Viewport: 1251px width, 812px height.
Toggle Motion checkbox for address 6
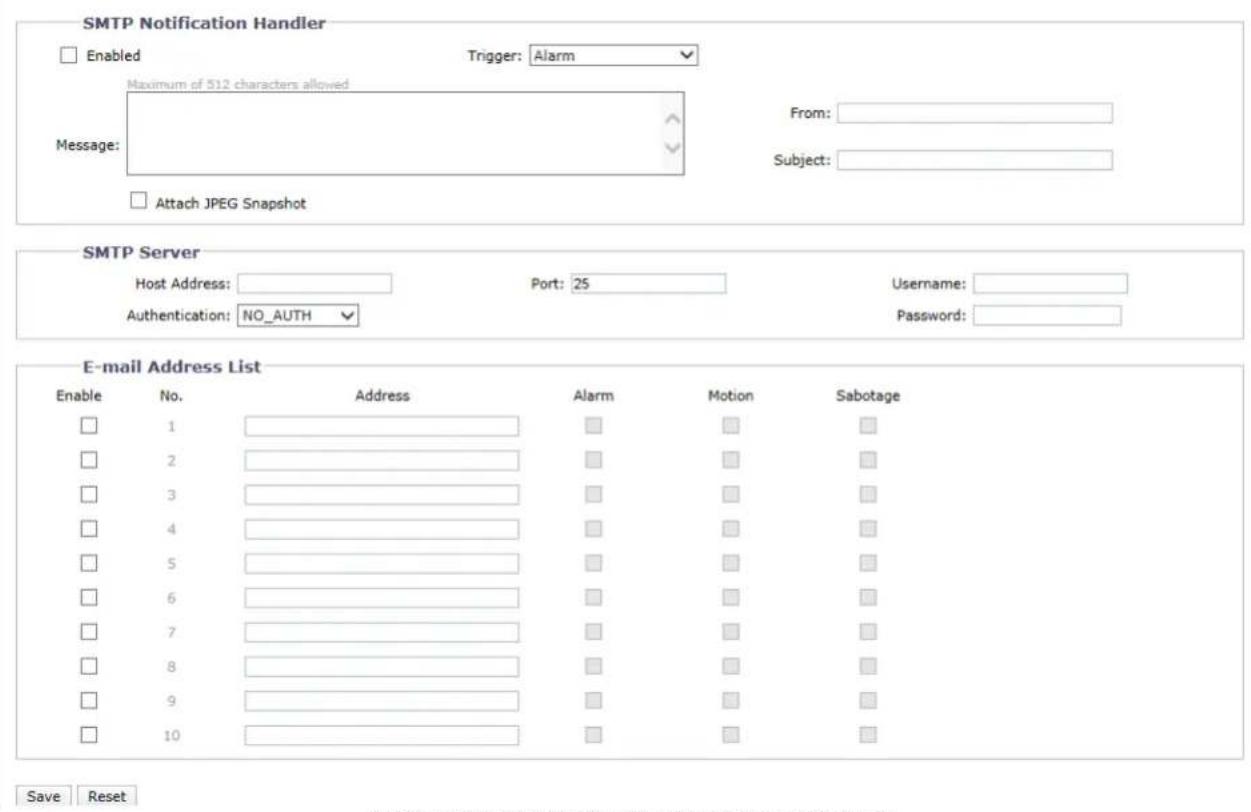[x=731, y=597]
